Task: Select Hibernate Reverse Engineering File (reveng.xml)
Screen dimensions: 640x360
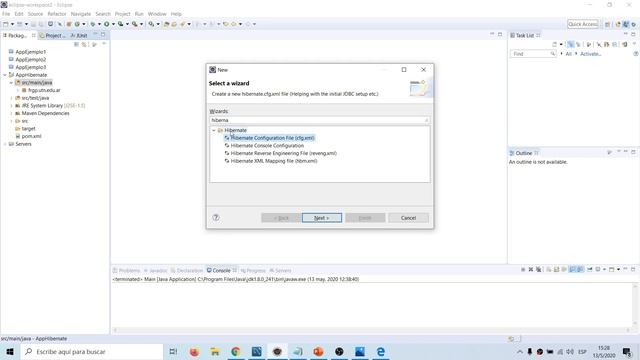Action: [283, 153]
